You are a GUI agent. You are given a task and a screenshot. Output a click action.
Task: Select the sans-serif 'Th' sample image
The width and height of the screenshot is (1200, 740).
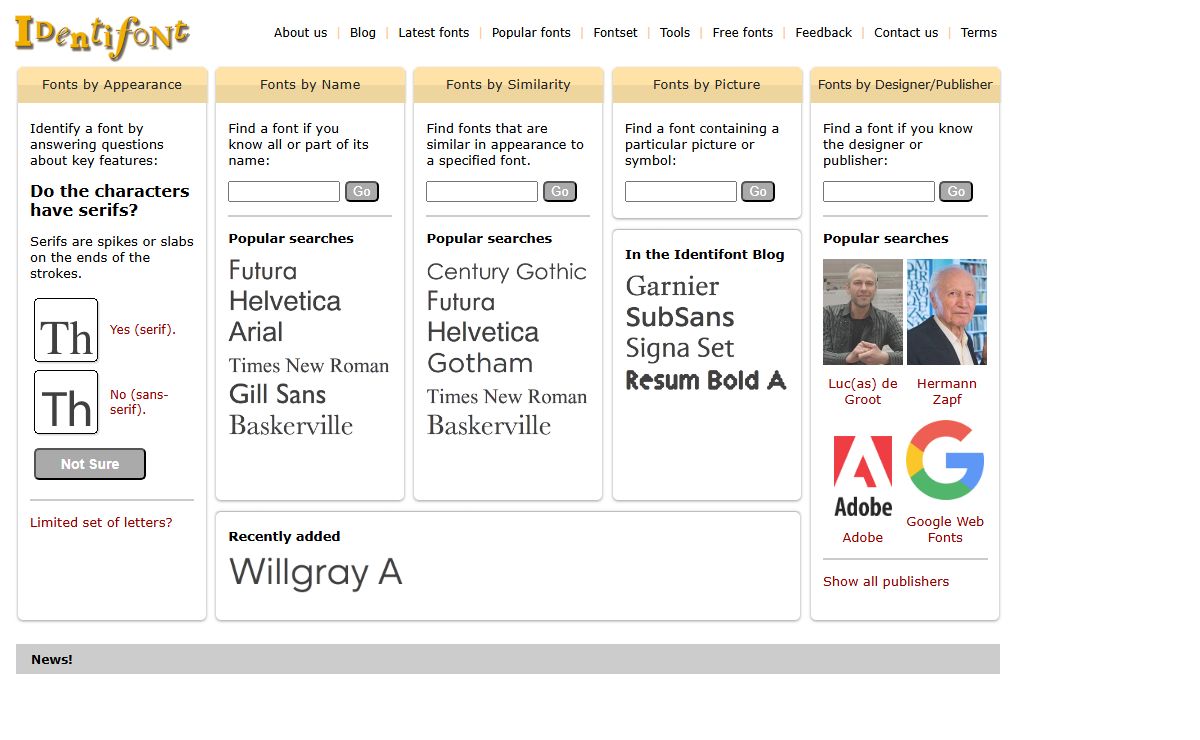[x=66, y=402]
